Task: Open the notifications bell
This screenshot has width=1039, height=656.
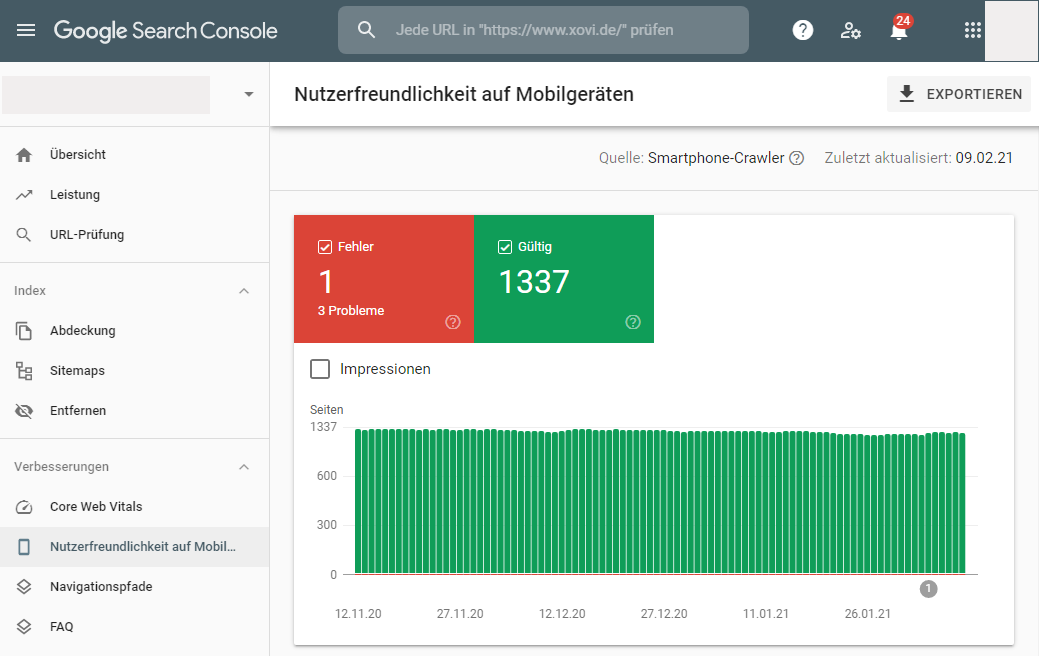Action: [899, 30]
